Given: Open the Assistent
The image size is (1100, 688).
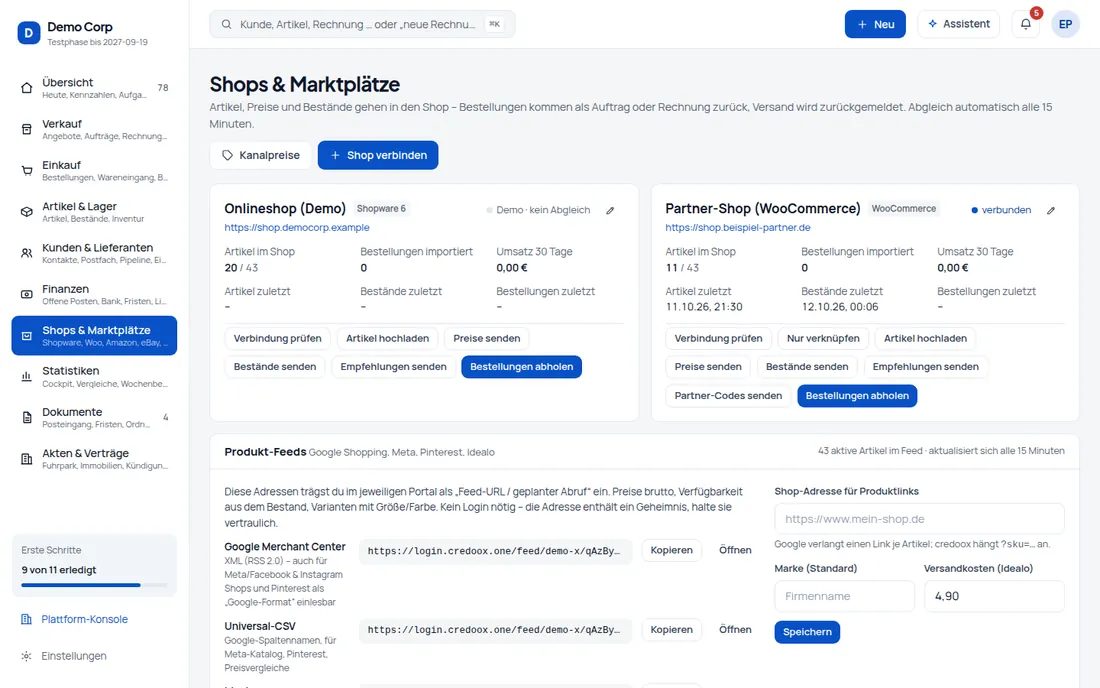Looking at the screenshot, I should click(x=958, y=24).
